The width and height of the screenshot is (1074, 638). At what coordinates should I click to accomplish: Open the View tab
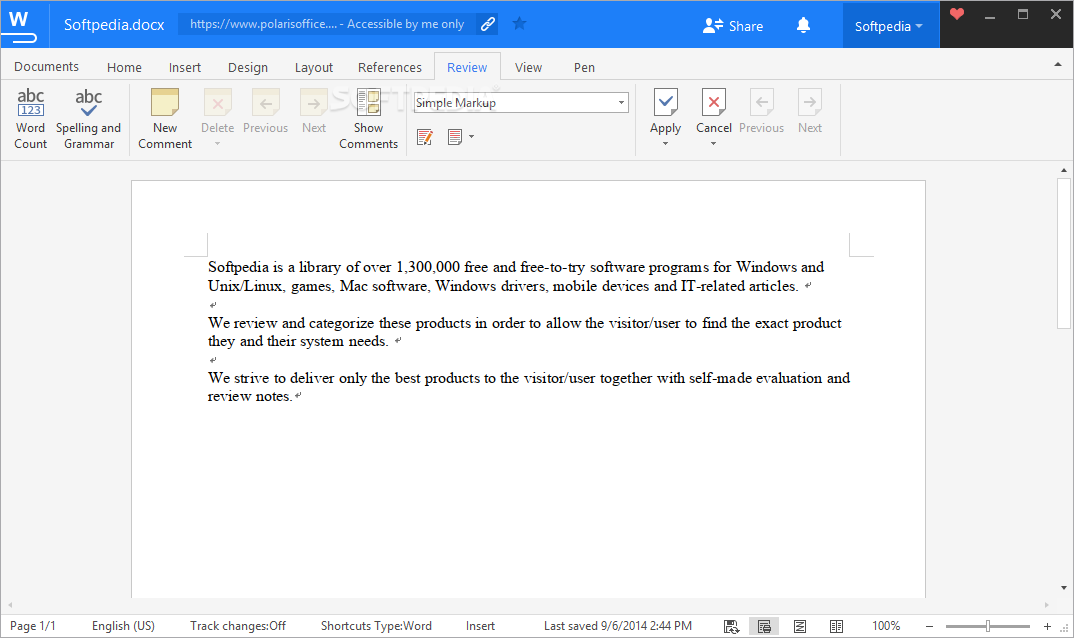click(x=528, y=67)
